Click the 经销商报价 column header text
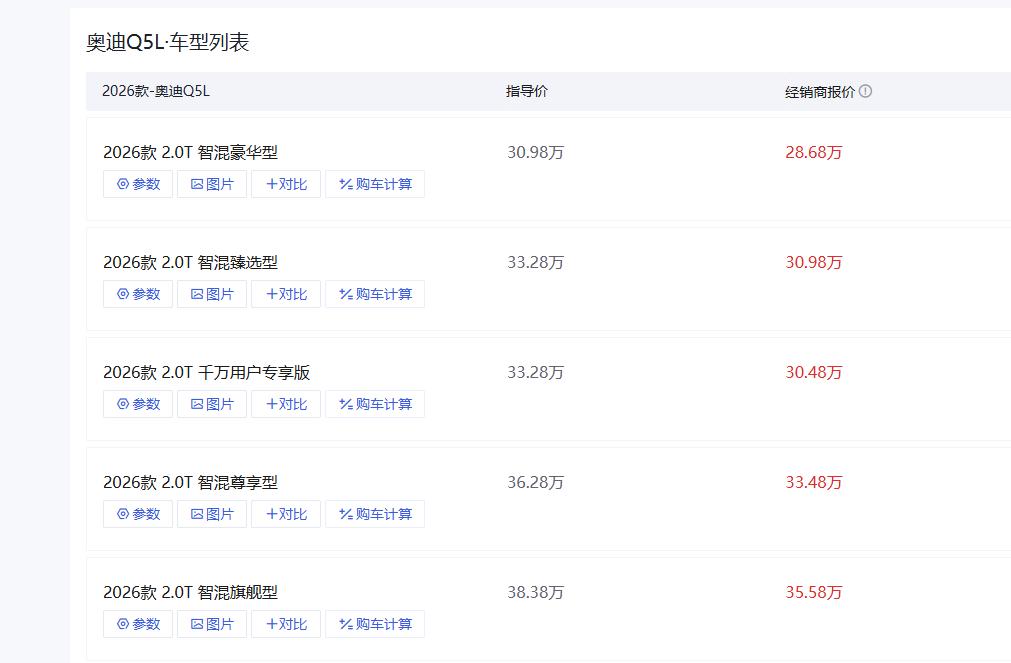This screenshot has width=1011, height=663. coord(820,92)
